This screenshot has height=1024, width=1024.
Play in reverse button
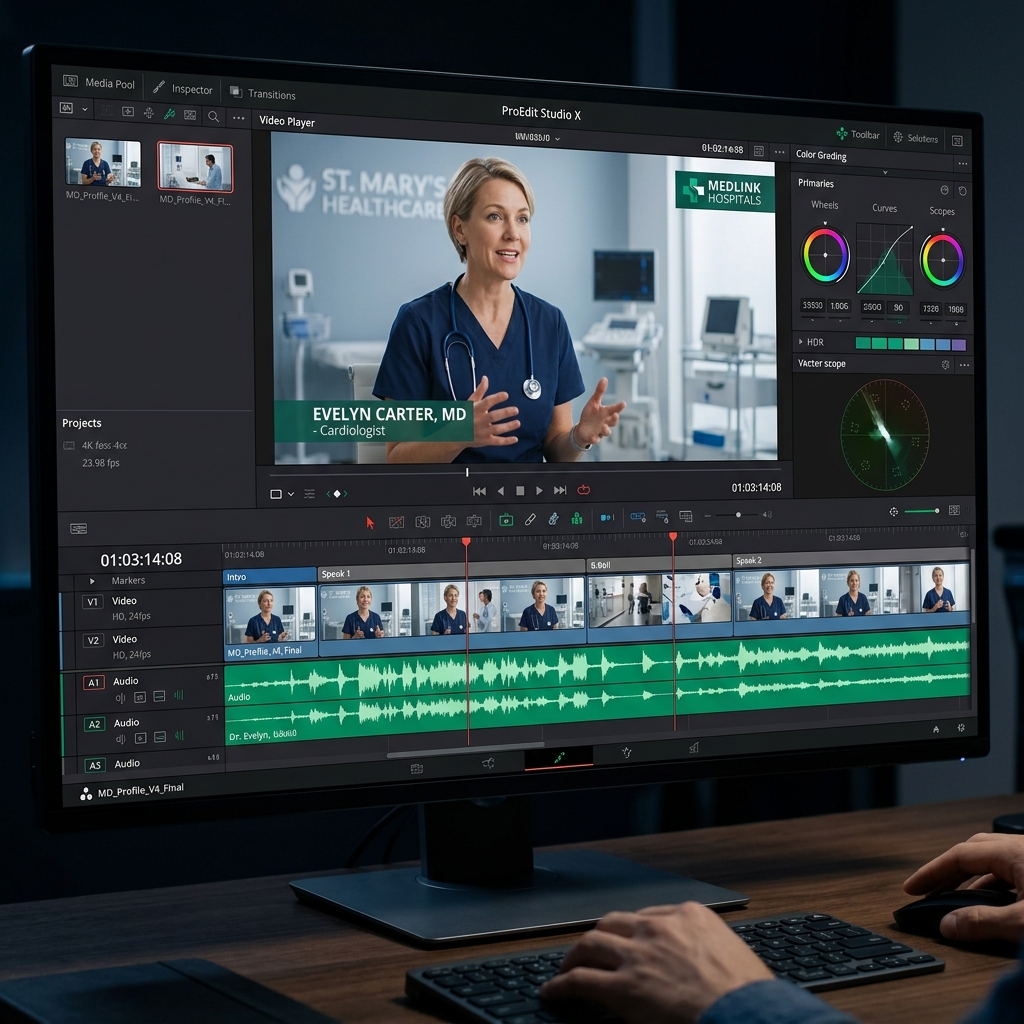[x=500, y=490]
